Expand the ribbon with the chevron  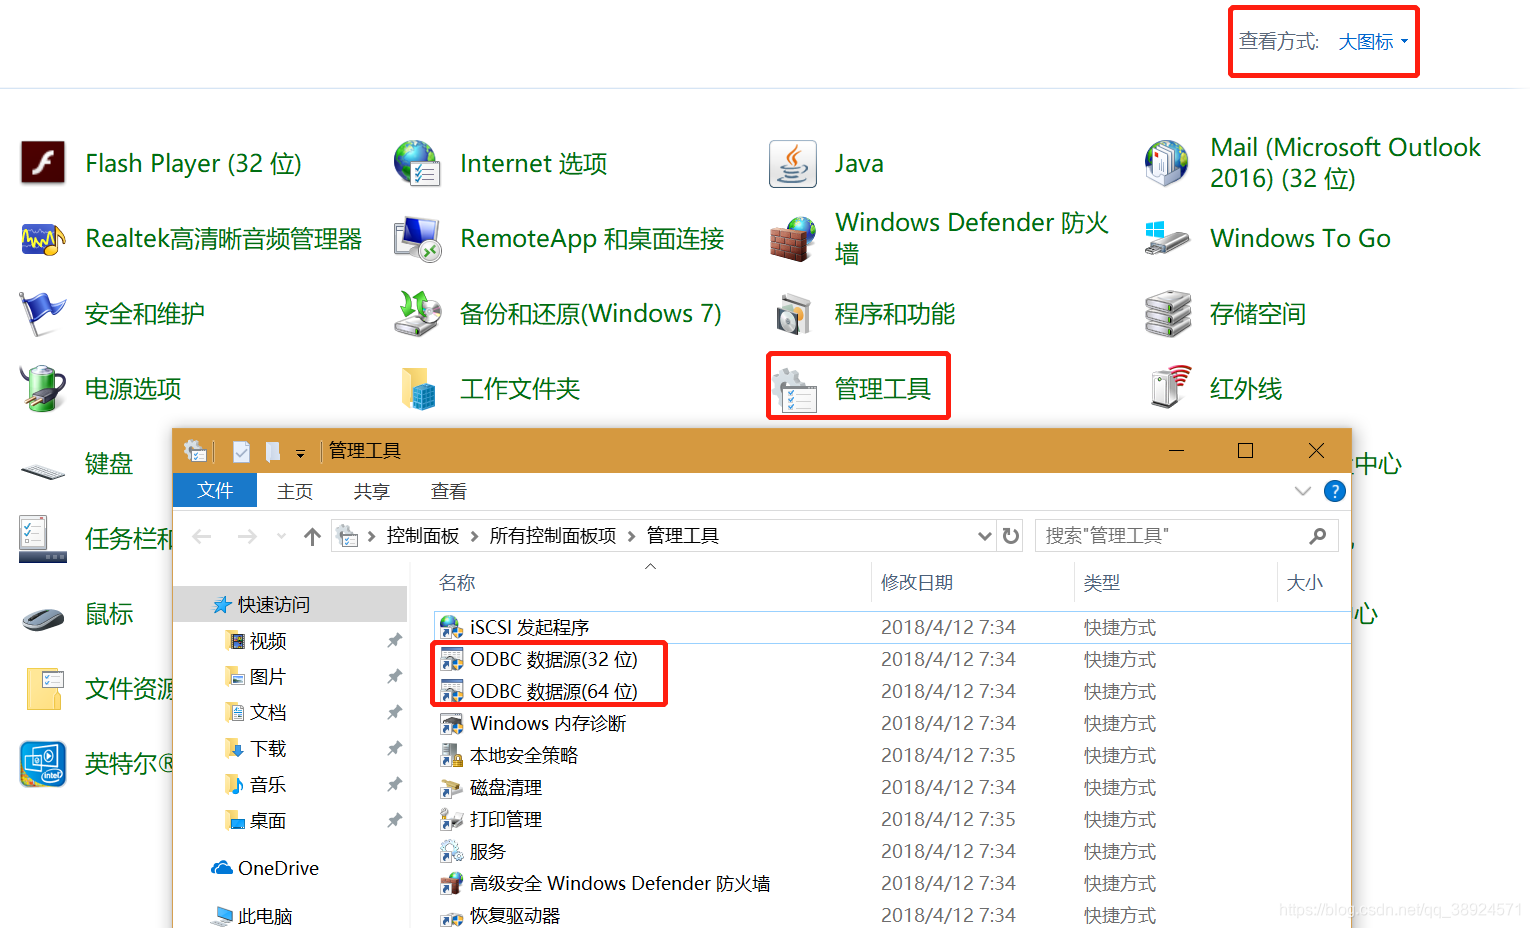click(x=1302, y=491)
